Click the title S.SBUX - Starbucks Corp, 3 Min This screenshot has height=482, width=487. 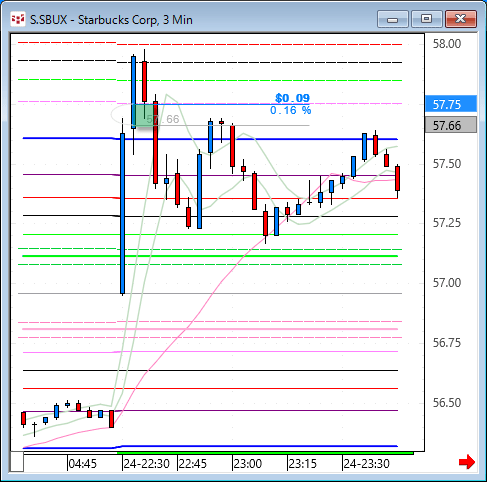coord(111,20)
